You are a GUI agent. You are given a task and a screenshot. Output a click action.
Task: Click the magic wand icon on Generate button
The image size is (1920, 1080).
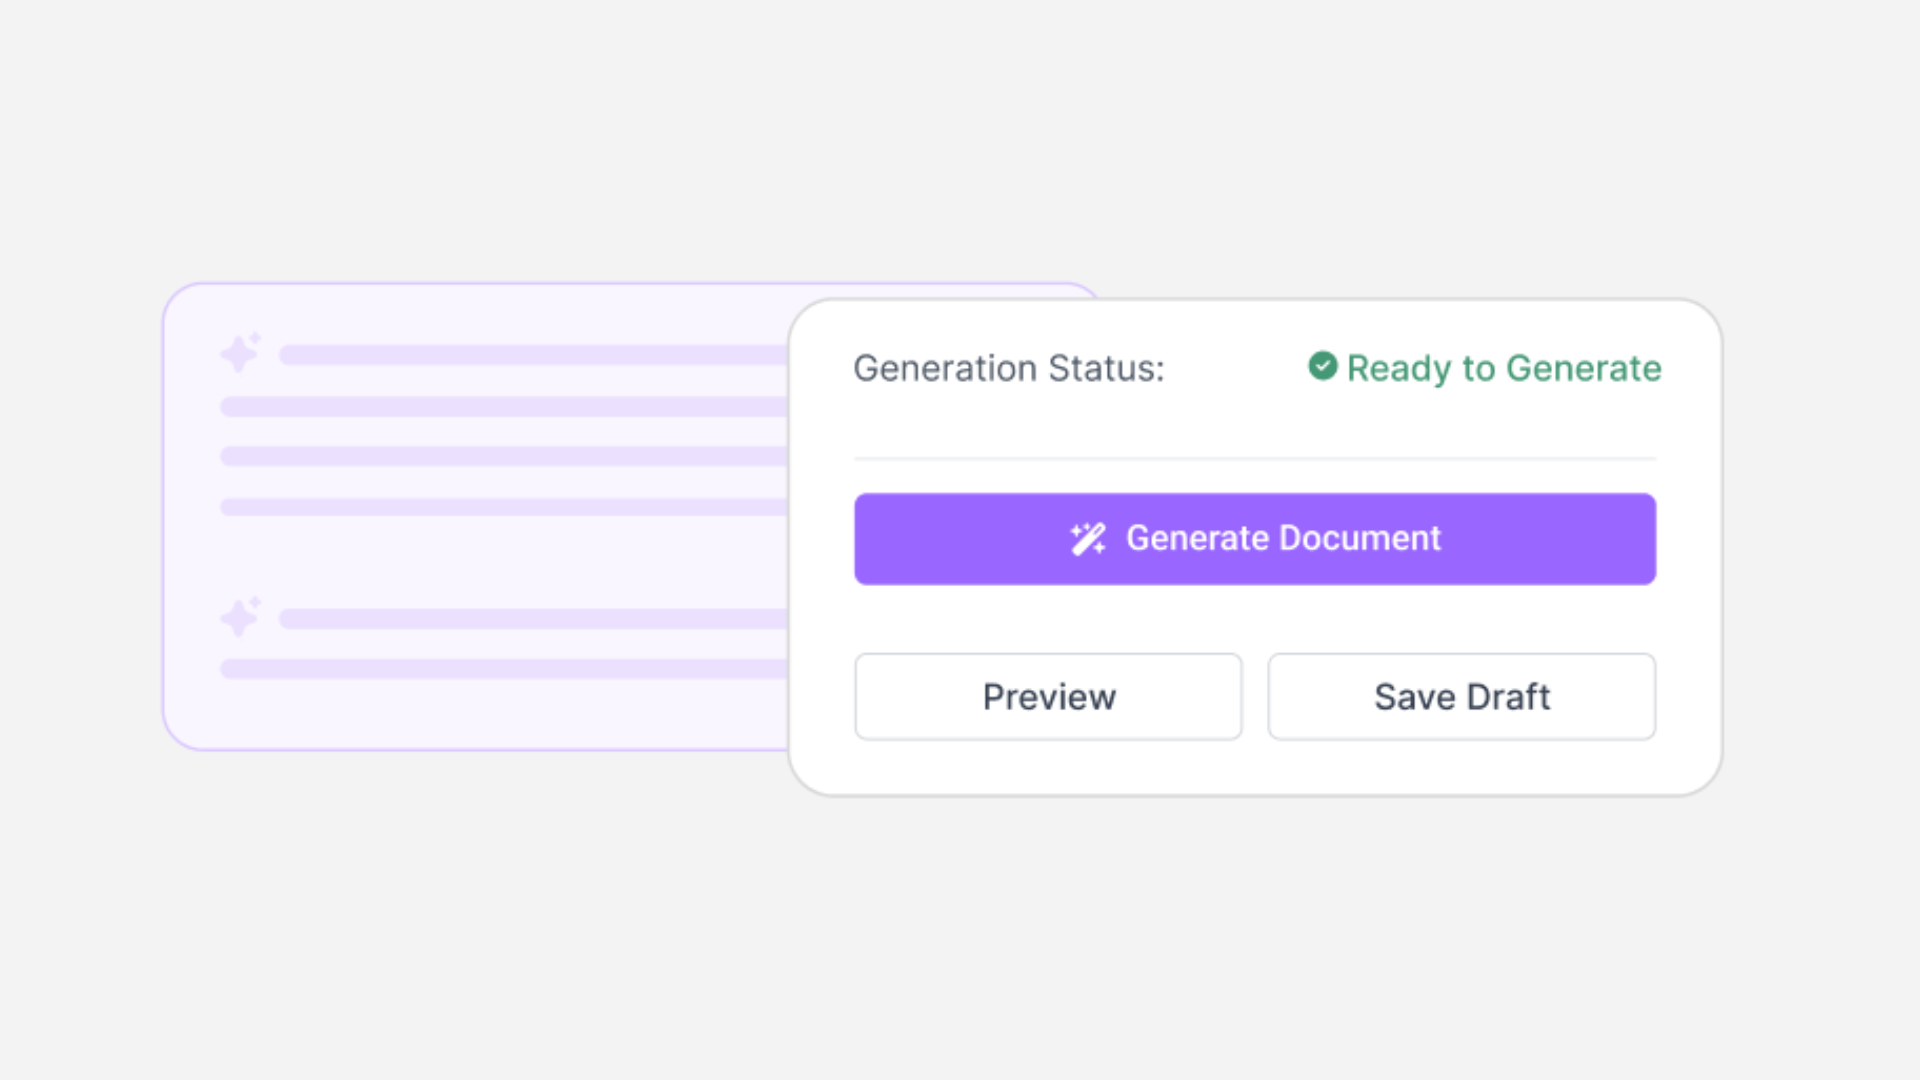(1087, 539)
